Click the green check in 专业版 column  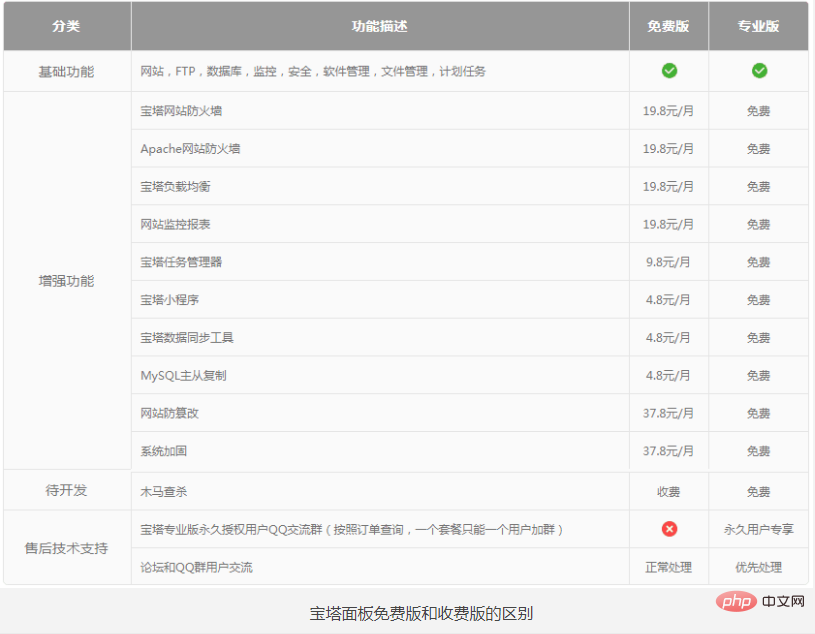coord(759,71)
